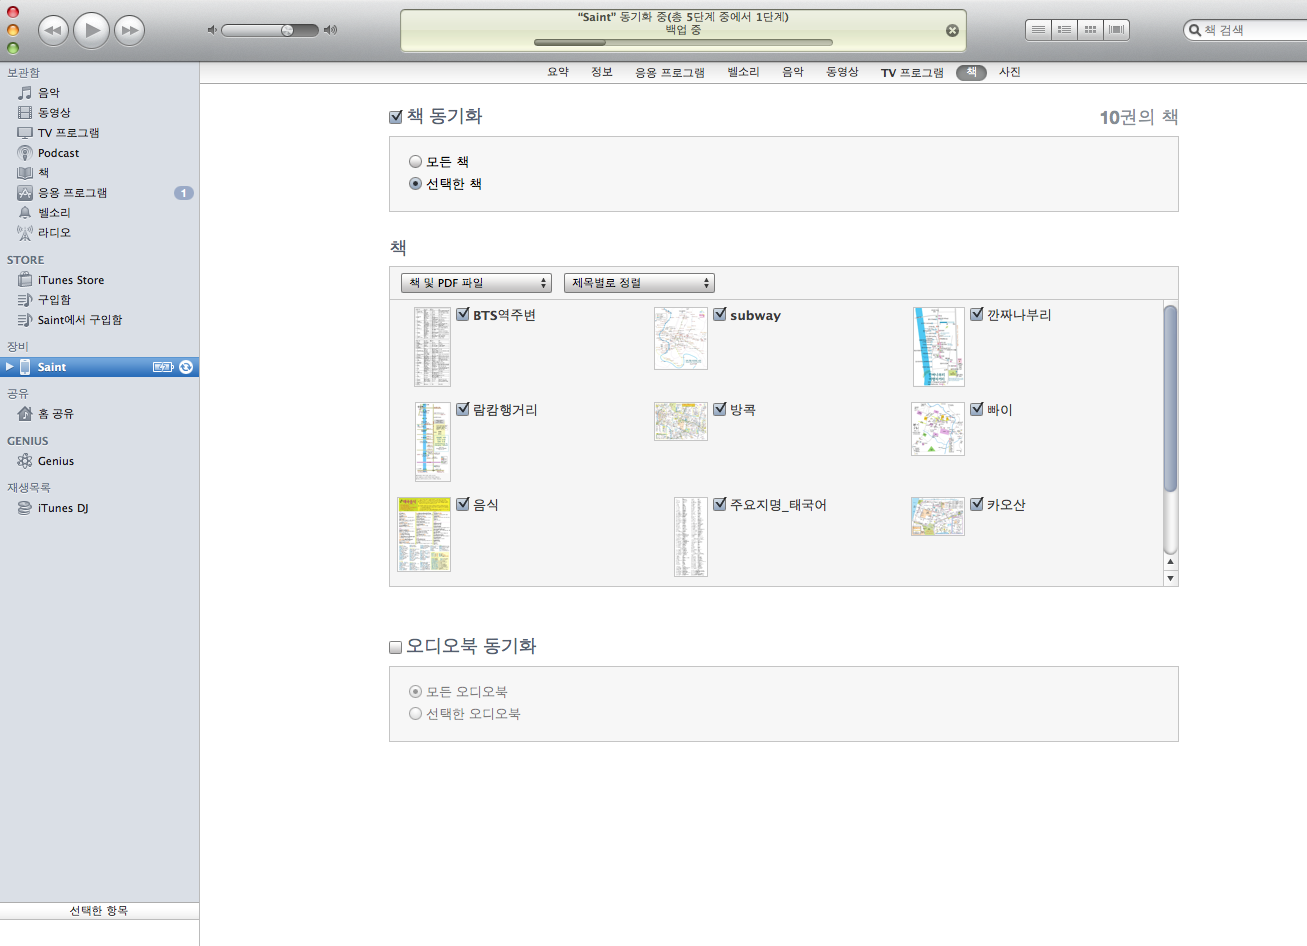This screenshot has width=1307, height=946.
Task: Switch to Cover Flow view
Action: click(1116, 30)
